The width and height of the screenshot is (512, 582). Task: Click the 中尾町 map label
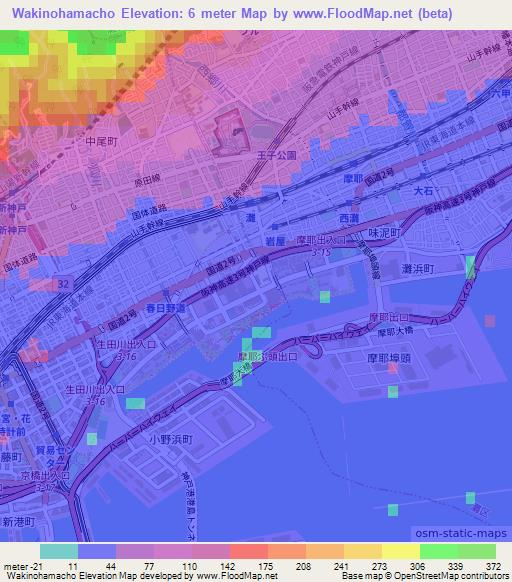(101, 141)
